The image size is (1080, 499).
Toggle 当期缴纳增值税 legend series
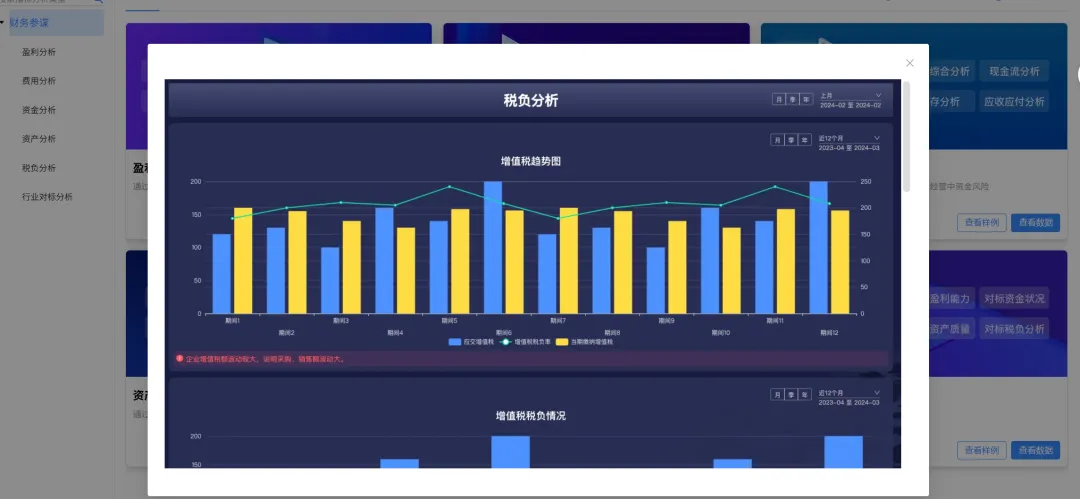[x=584, y=342]
